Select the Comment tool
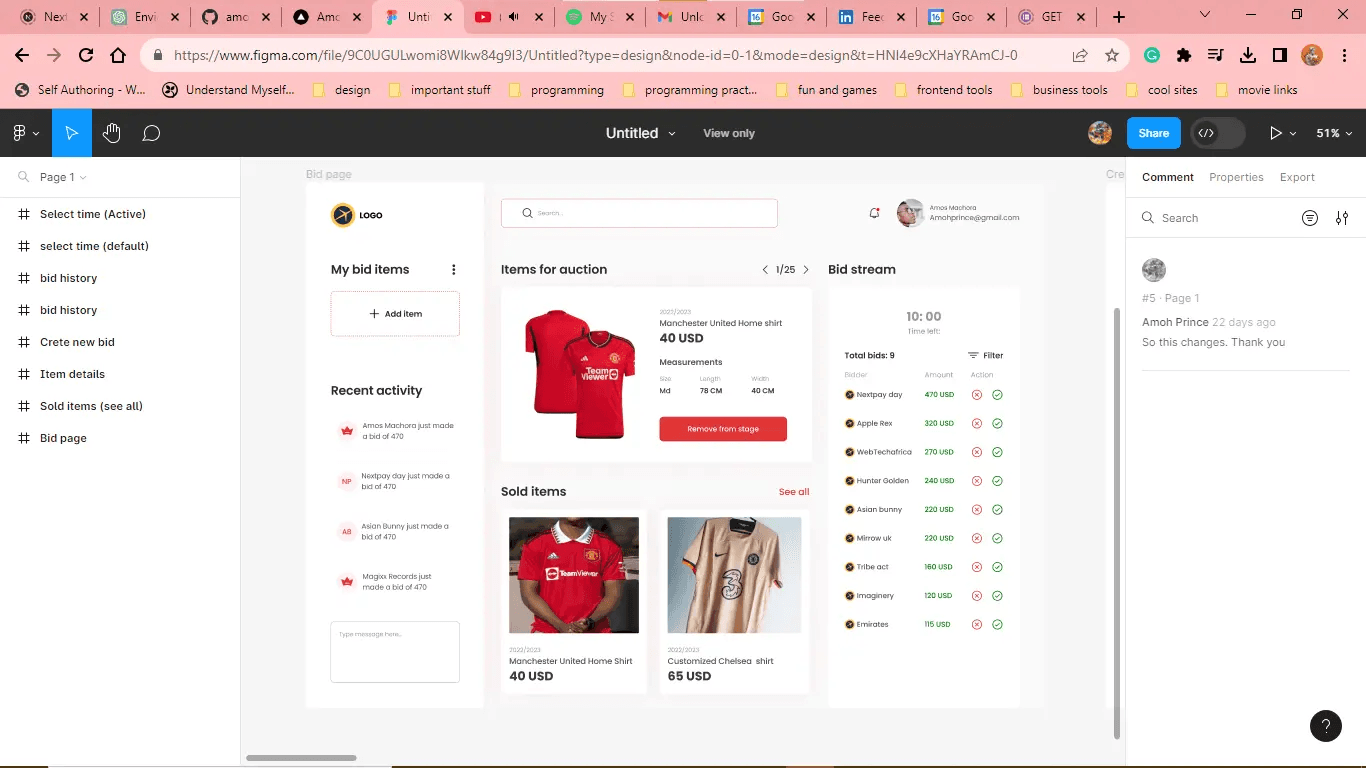1366x768 pixels. click(x=151, y=133)
